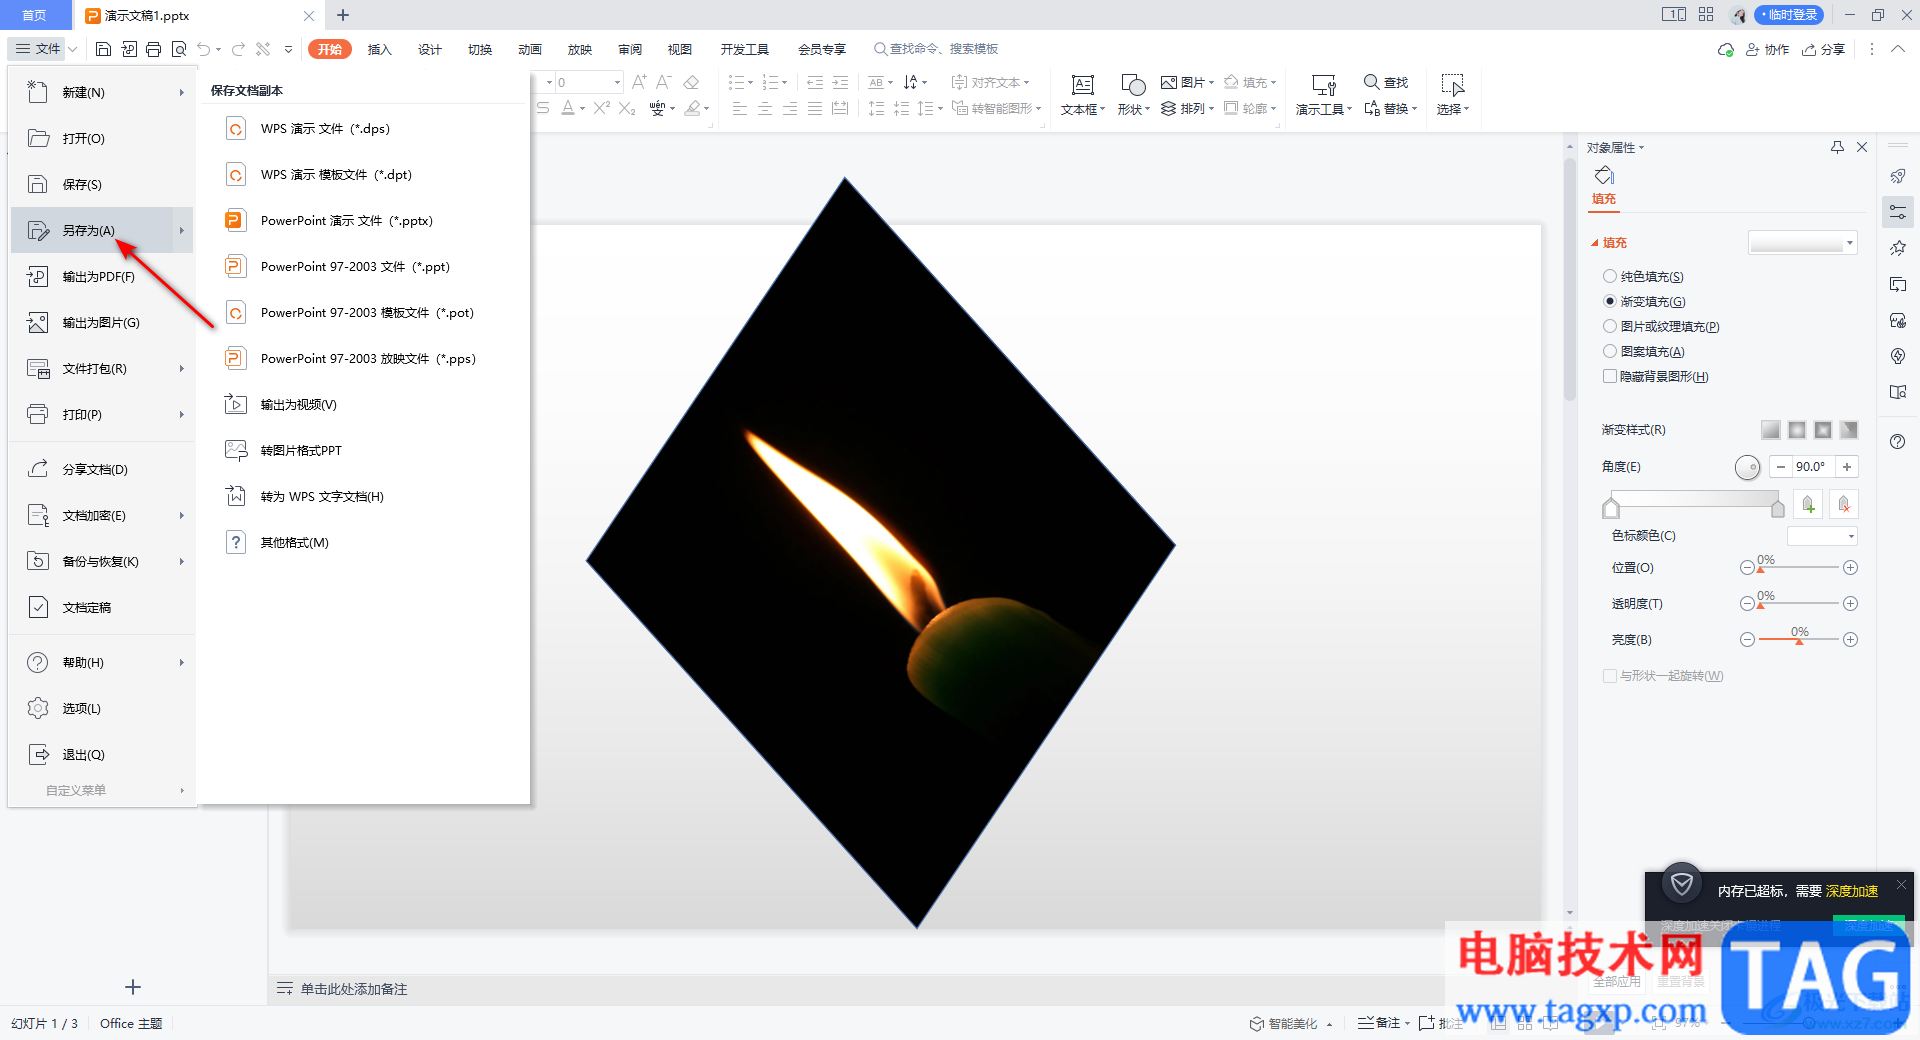1920x1040 pixels.
Task: Select the last gradient style icon
Action: (x=1849, y=430)
